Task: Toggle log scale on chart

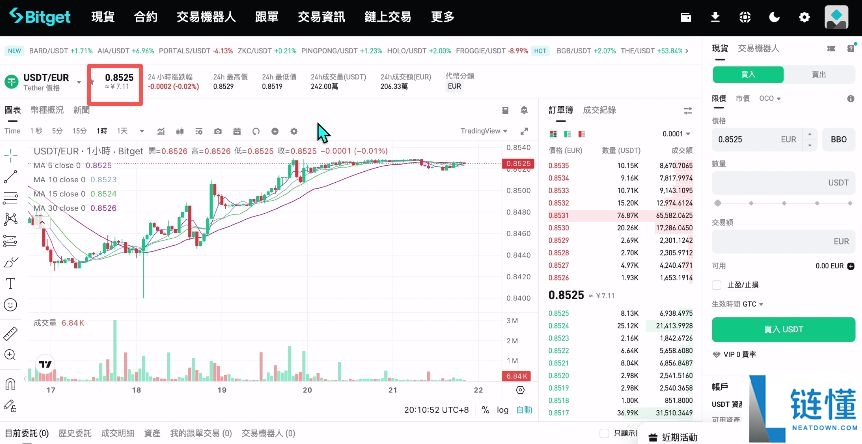Action: coord(502,409)
